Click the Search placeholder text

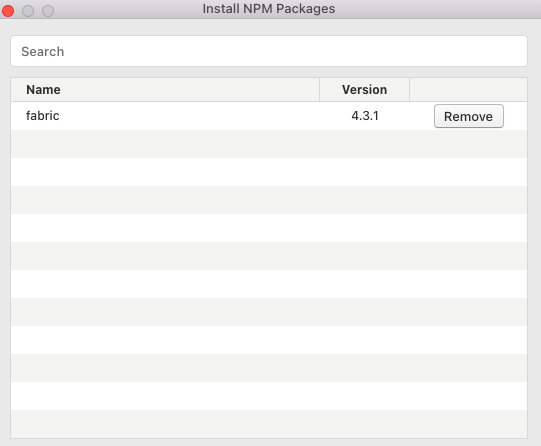43,51
